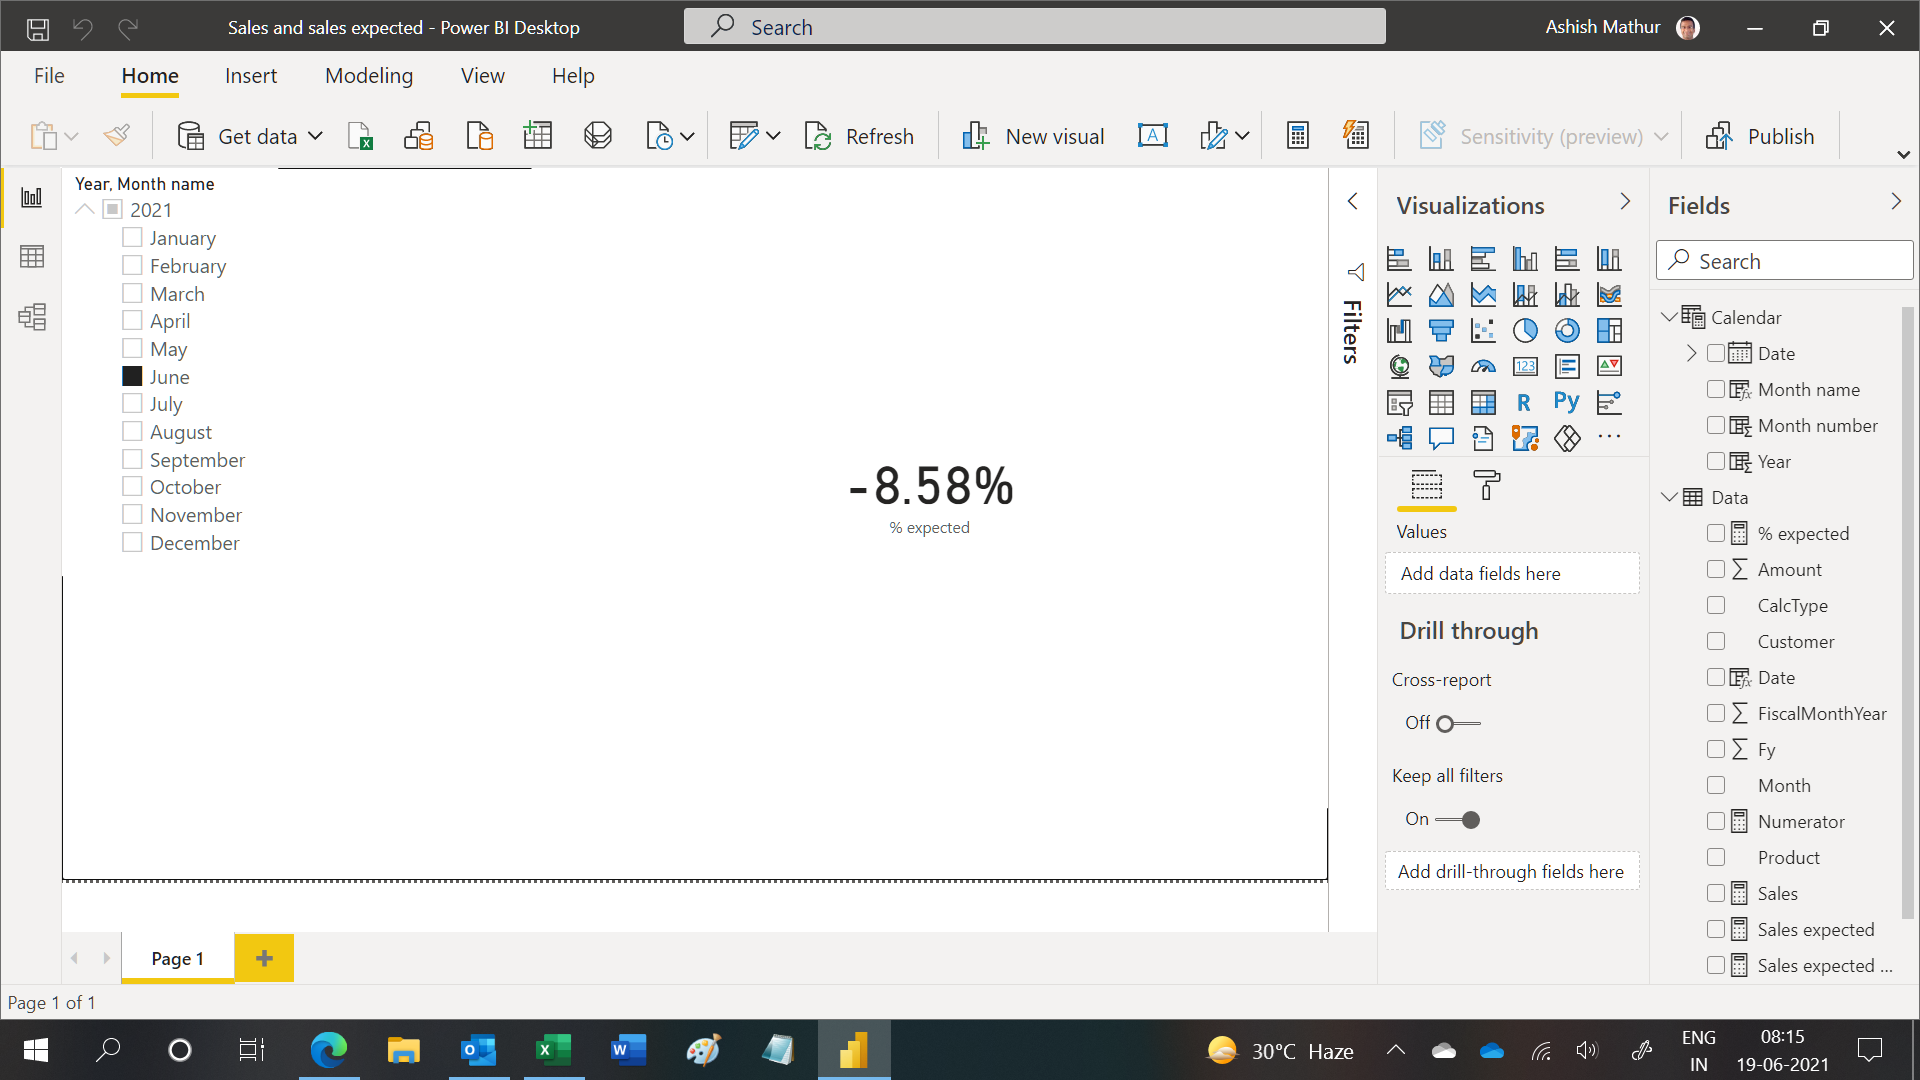This screenshot has width=1920, height=1080.
Task: Toggle Cross-report drill through switch
Action: pos(1457,723)
